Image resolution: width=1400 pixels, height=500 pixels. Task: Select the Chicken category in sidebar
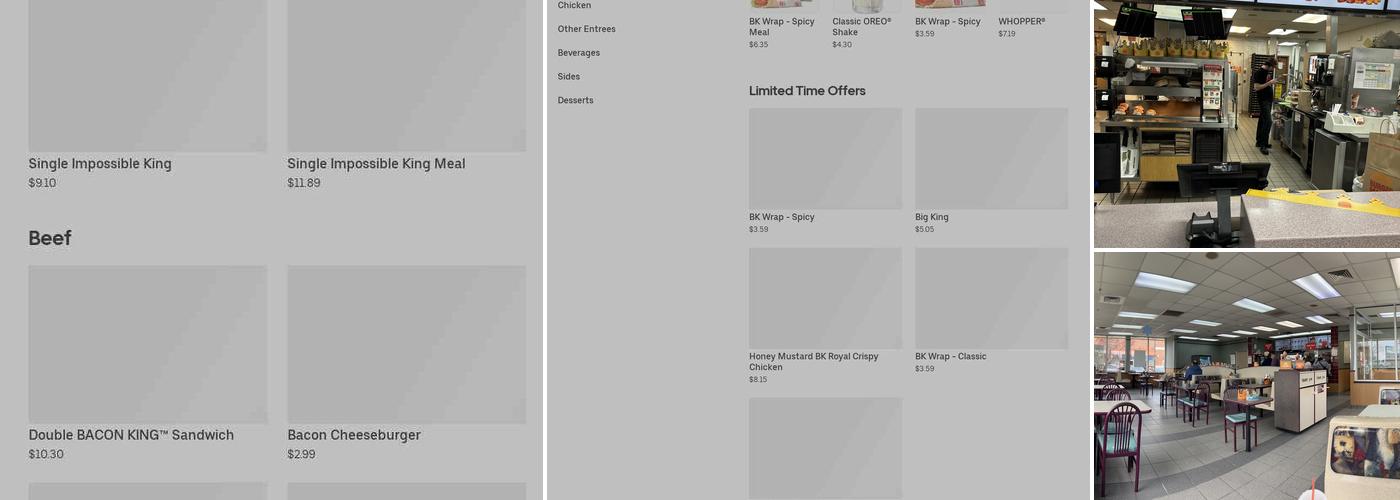[x=574, y=6]
